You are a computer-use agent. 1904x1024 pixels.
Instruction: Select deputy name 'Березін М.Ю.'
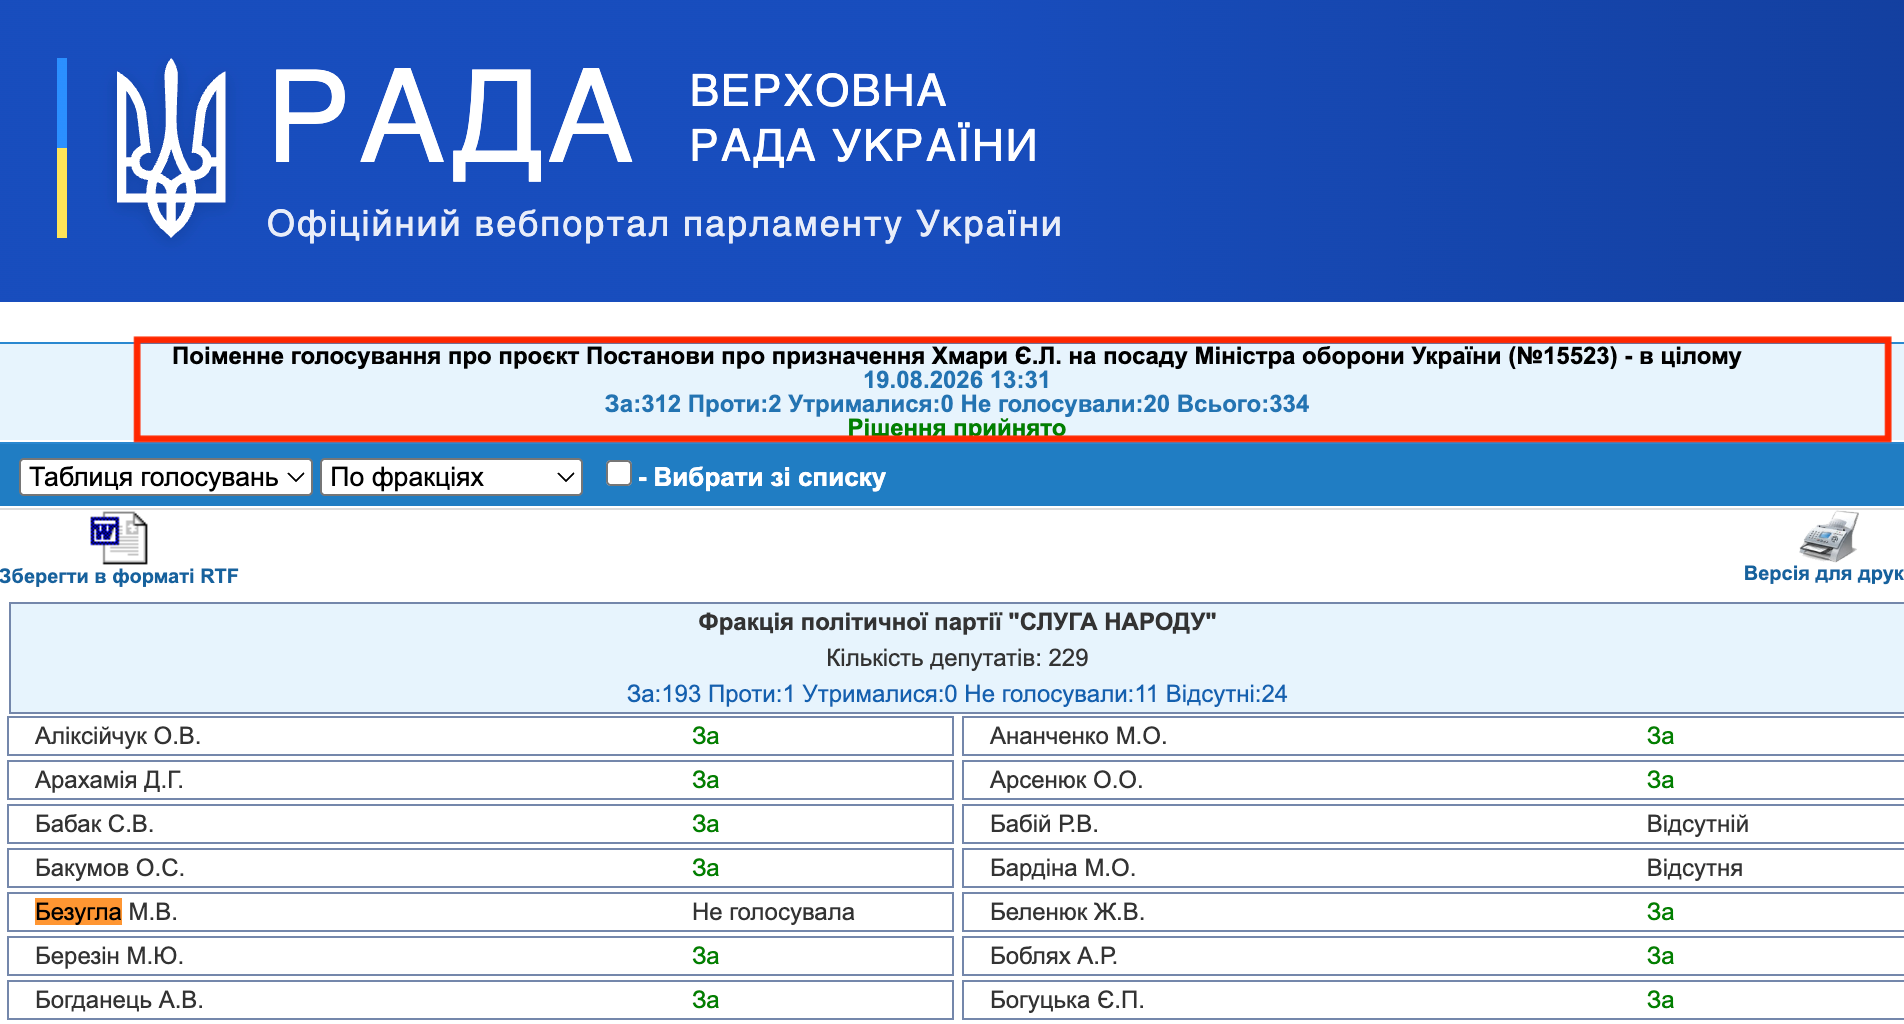109,956
